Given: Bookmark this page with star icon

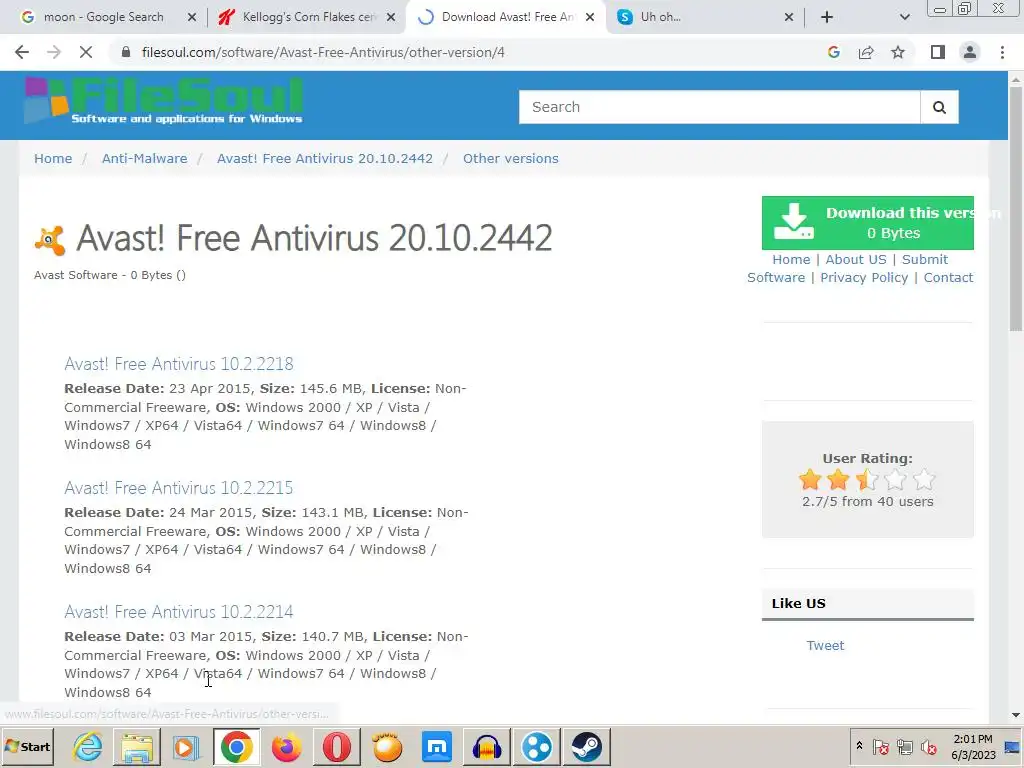Looking at the screenshot, I should 898,52.
